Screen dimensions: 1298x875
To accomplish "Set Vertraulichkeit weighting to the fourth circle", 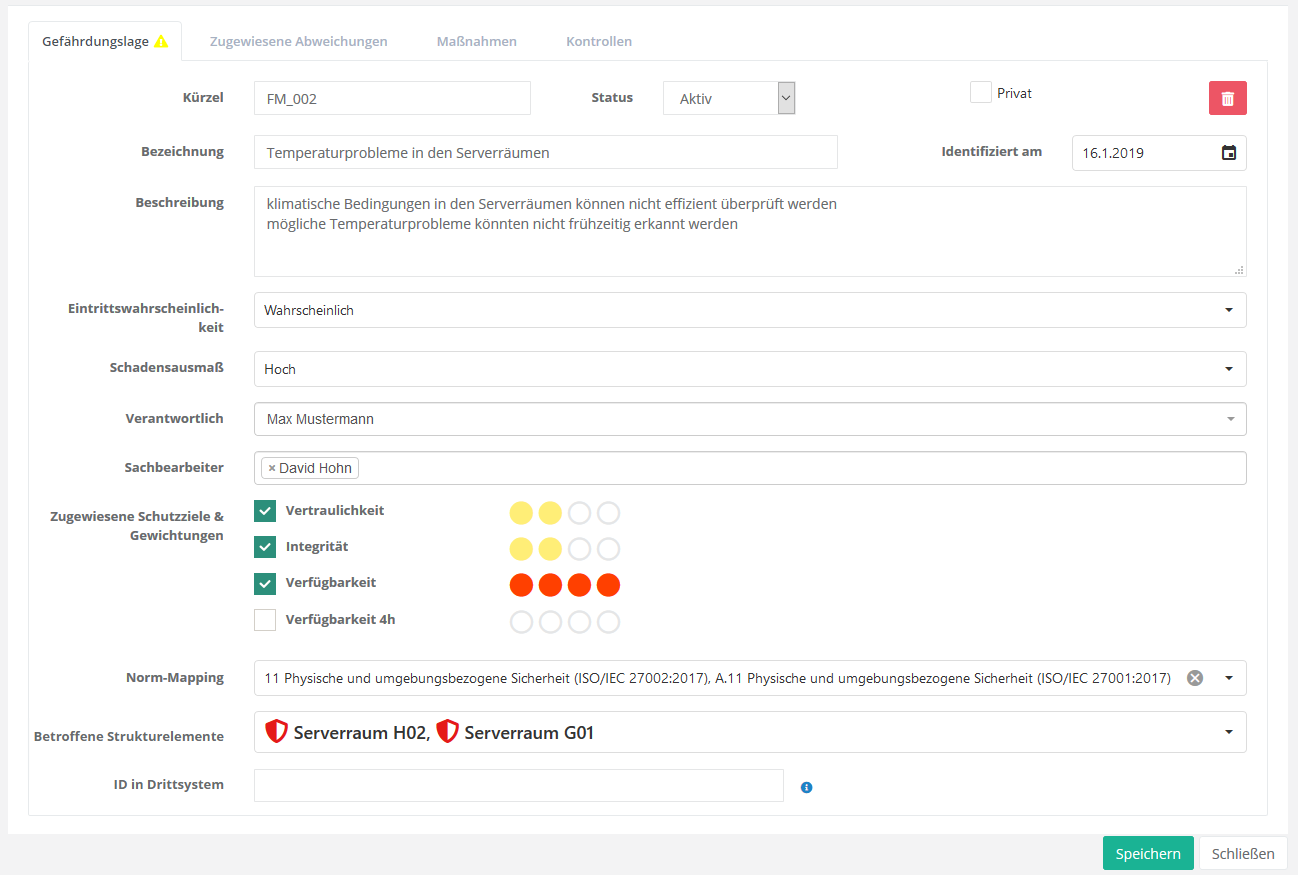I will tap(608, 514).
